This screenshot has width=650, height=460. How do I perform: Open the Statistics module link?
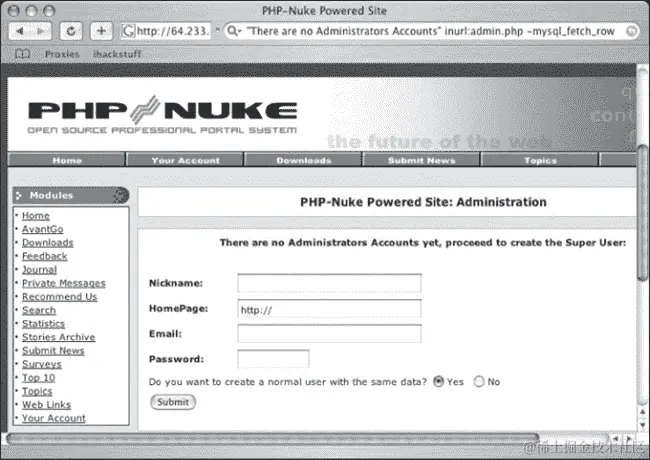(44, 324)
